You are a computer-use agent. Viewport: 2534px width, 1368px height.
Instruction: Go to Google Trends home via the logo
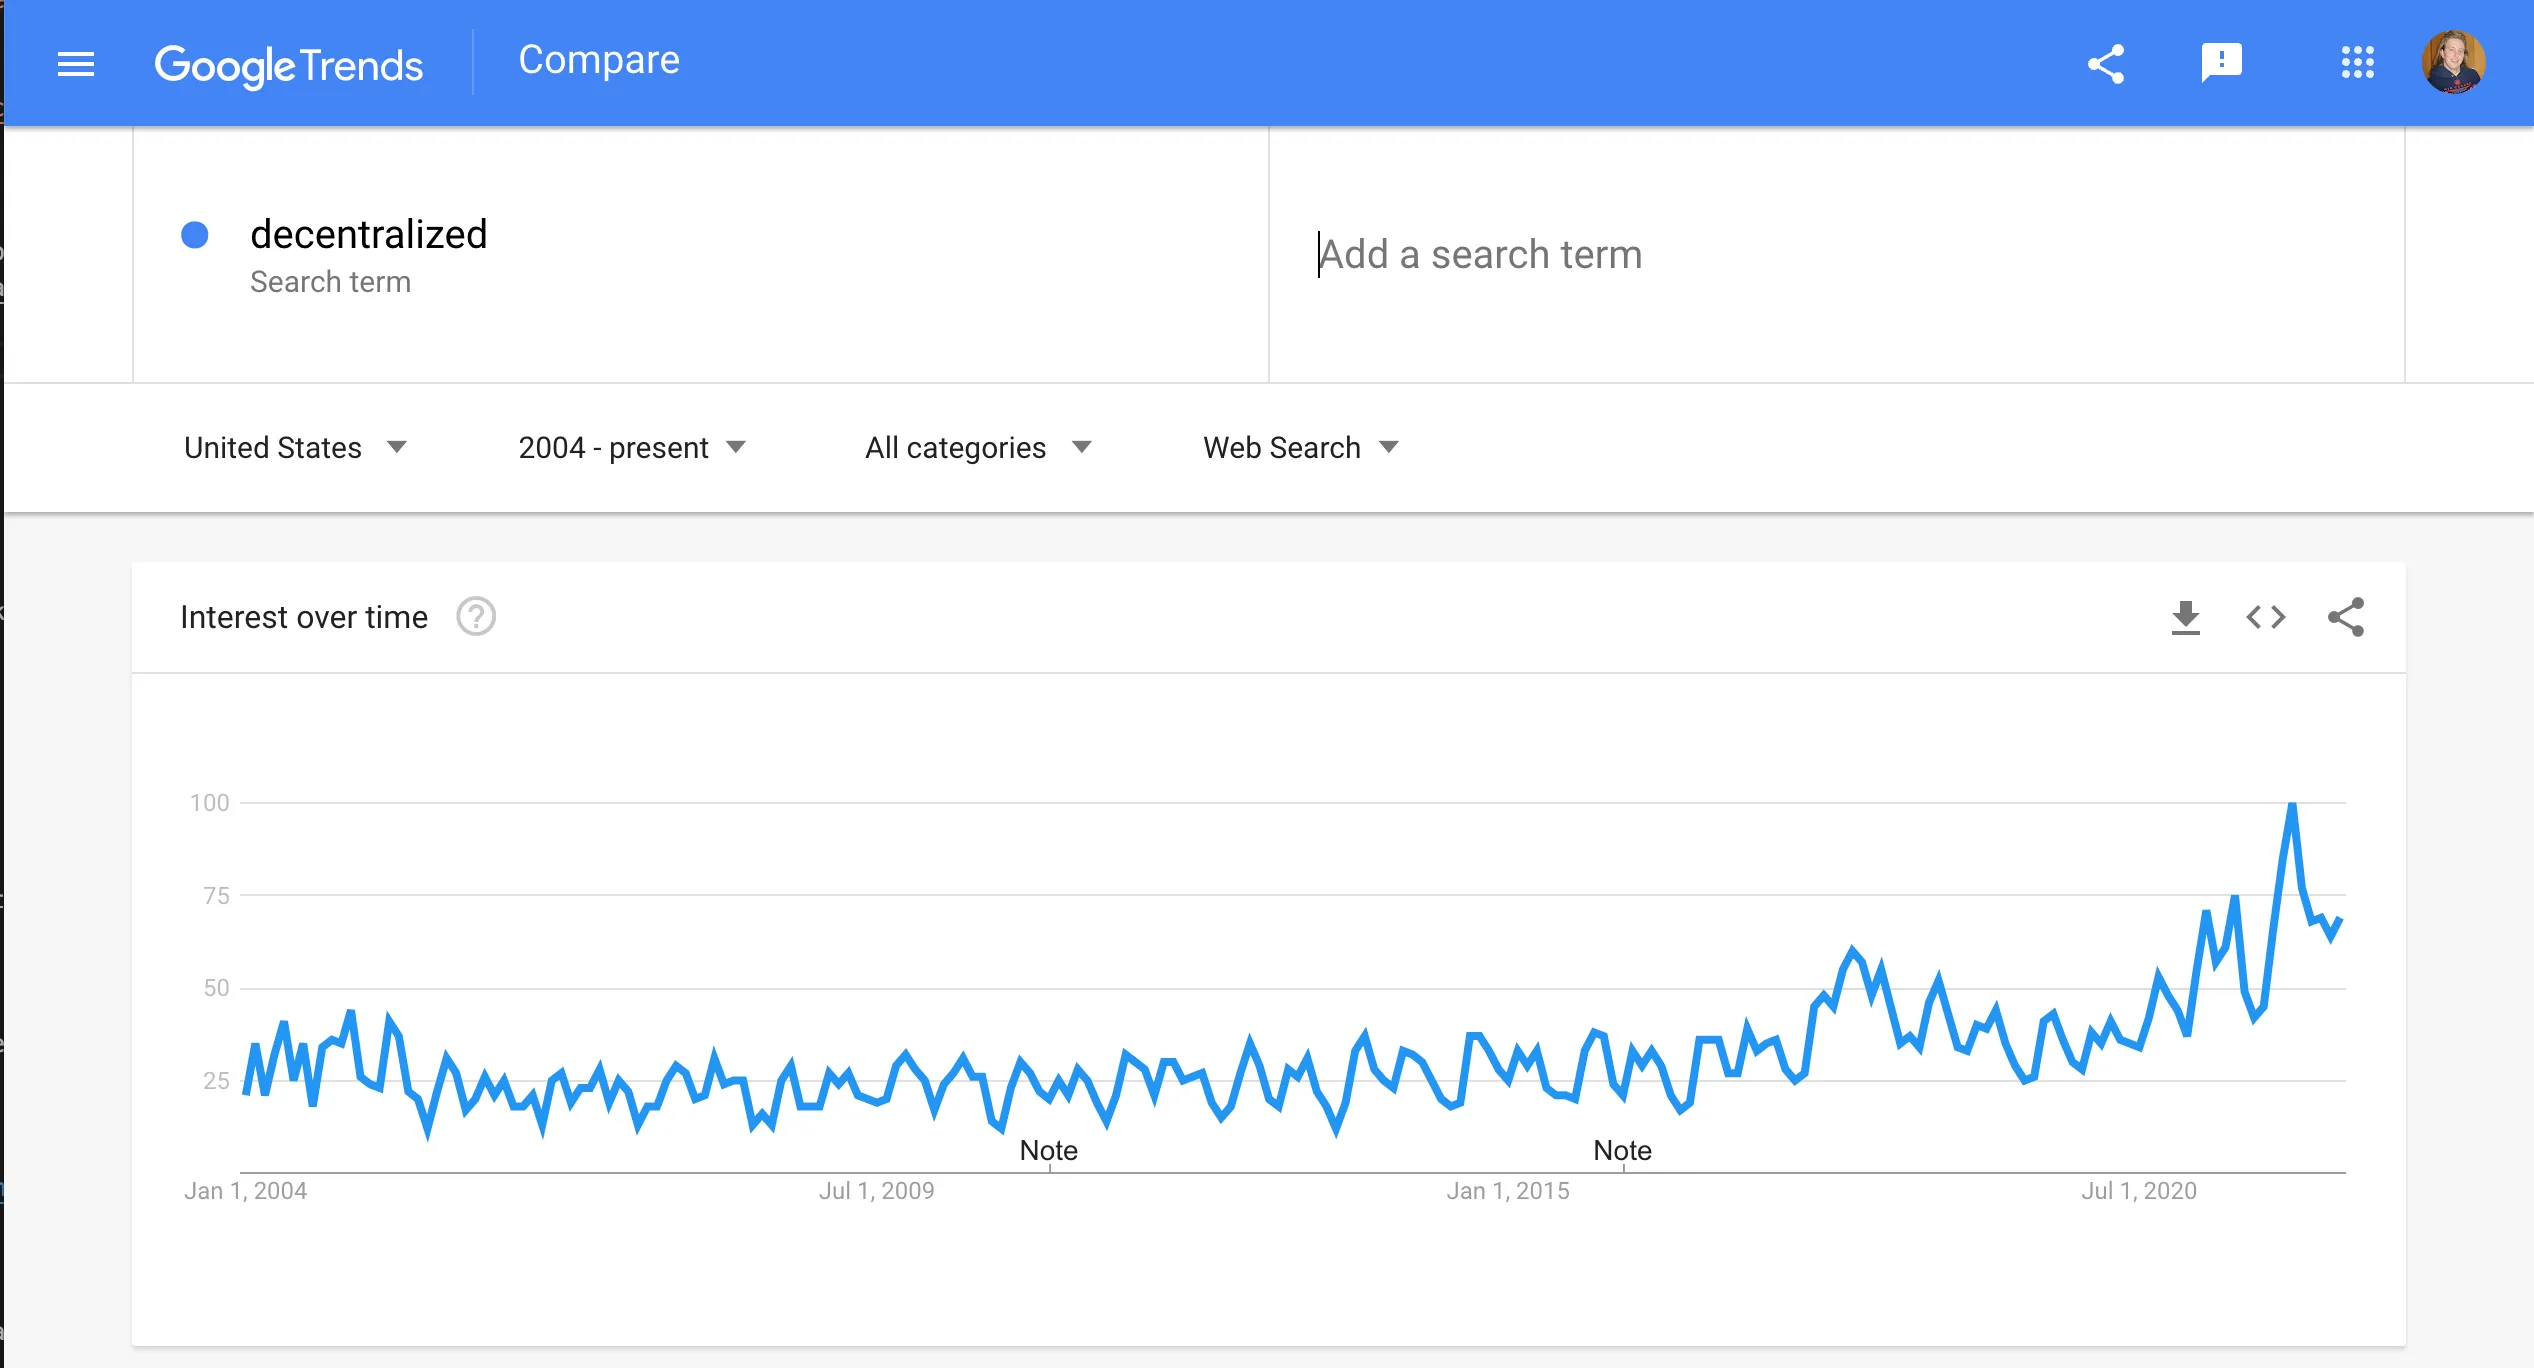(289, 63)
